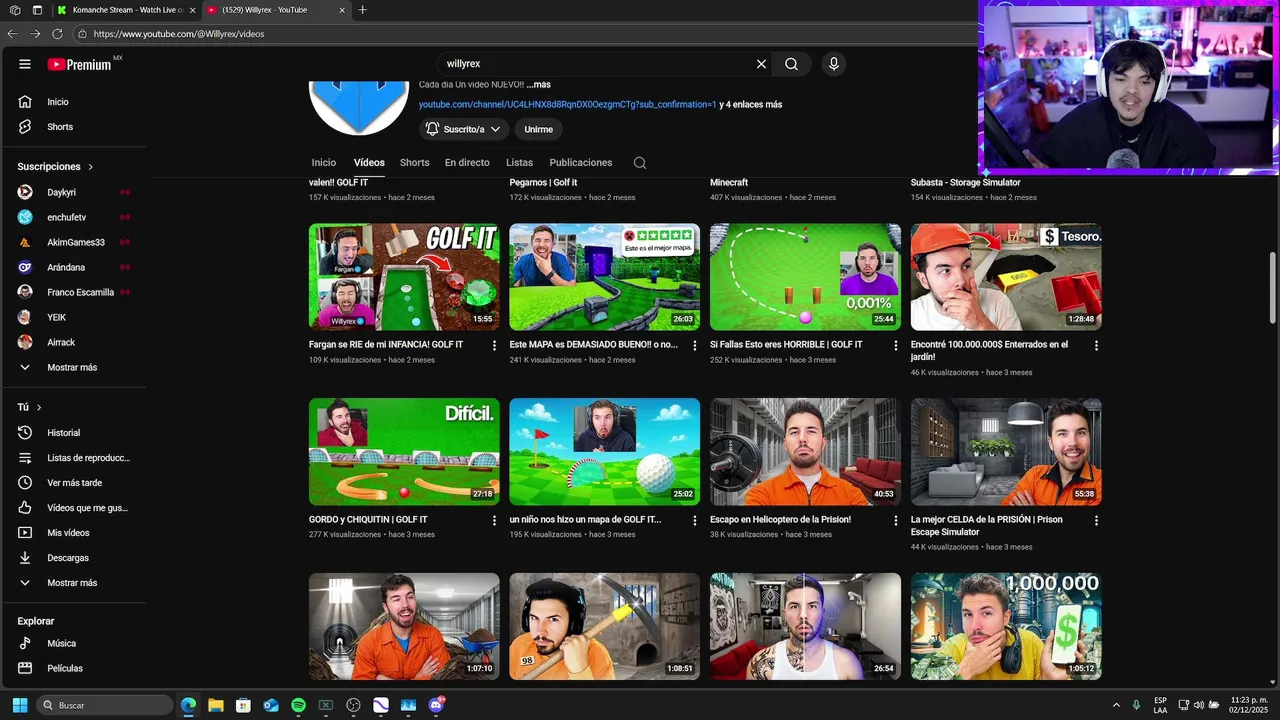This screenshot has height=720, width=1280.
Task: Switch to Listas channel tab
Action: pyautogui.click(x=519, y=162)
